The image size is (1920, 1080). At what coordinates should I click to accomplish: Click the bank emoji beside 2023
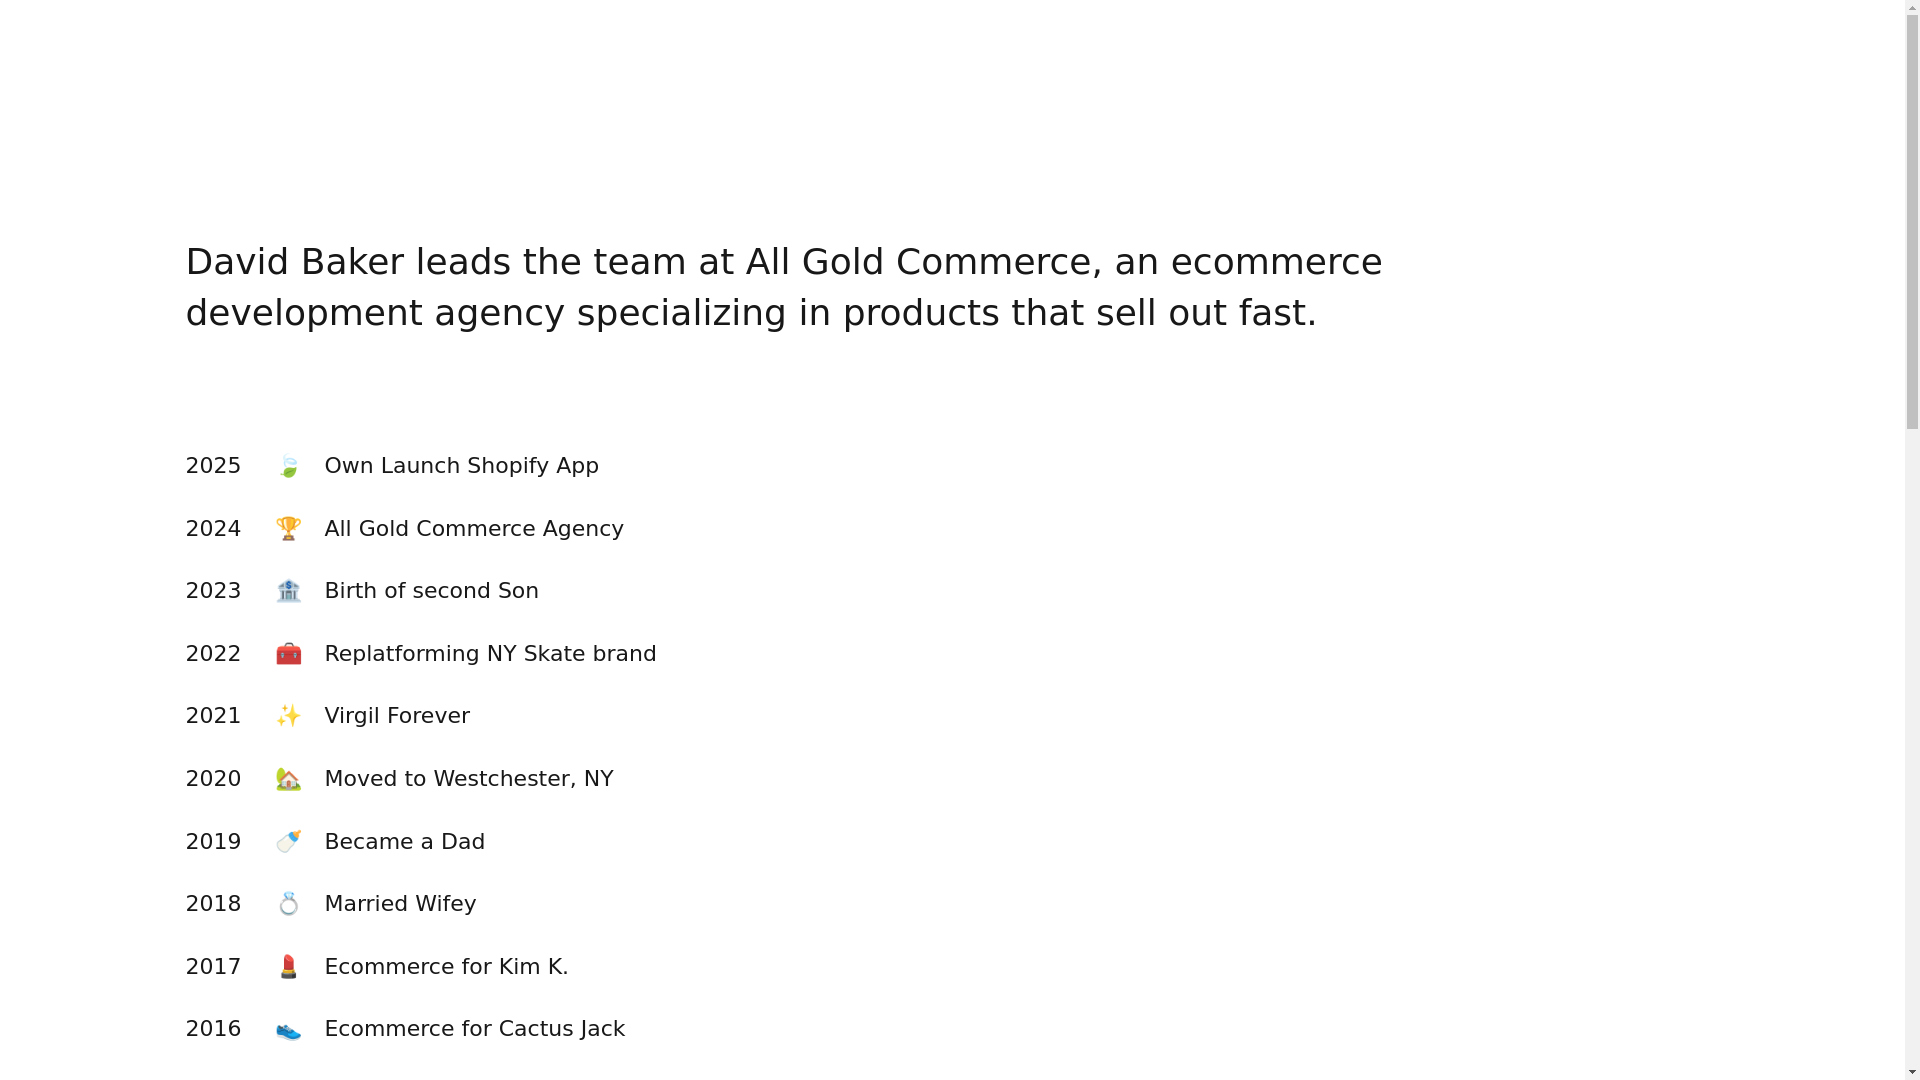[x=288, y=591]
